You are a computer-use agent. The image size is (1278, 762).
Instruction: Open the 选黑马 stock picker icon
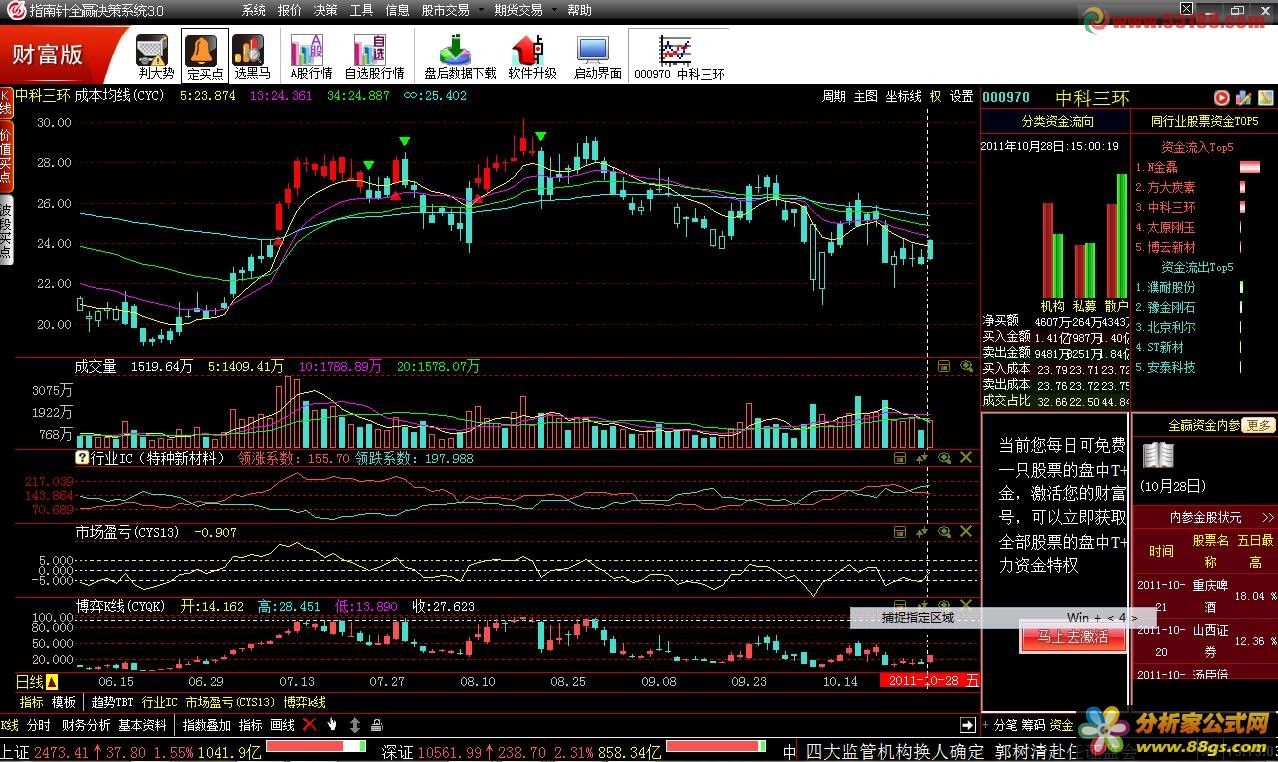[x=252, y=56]
